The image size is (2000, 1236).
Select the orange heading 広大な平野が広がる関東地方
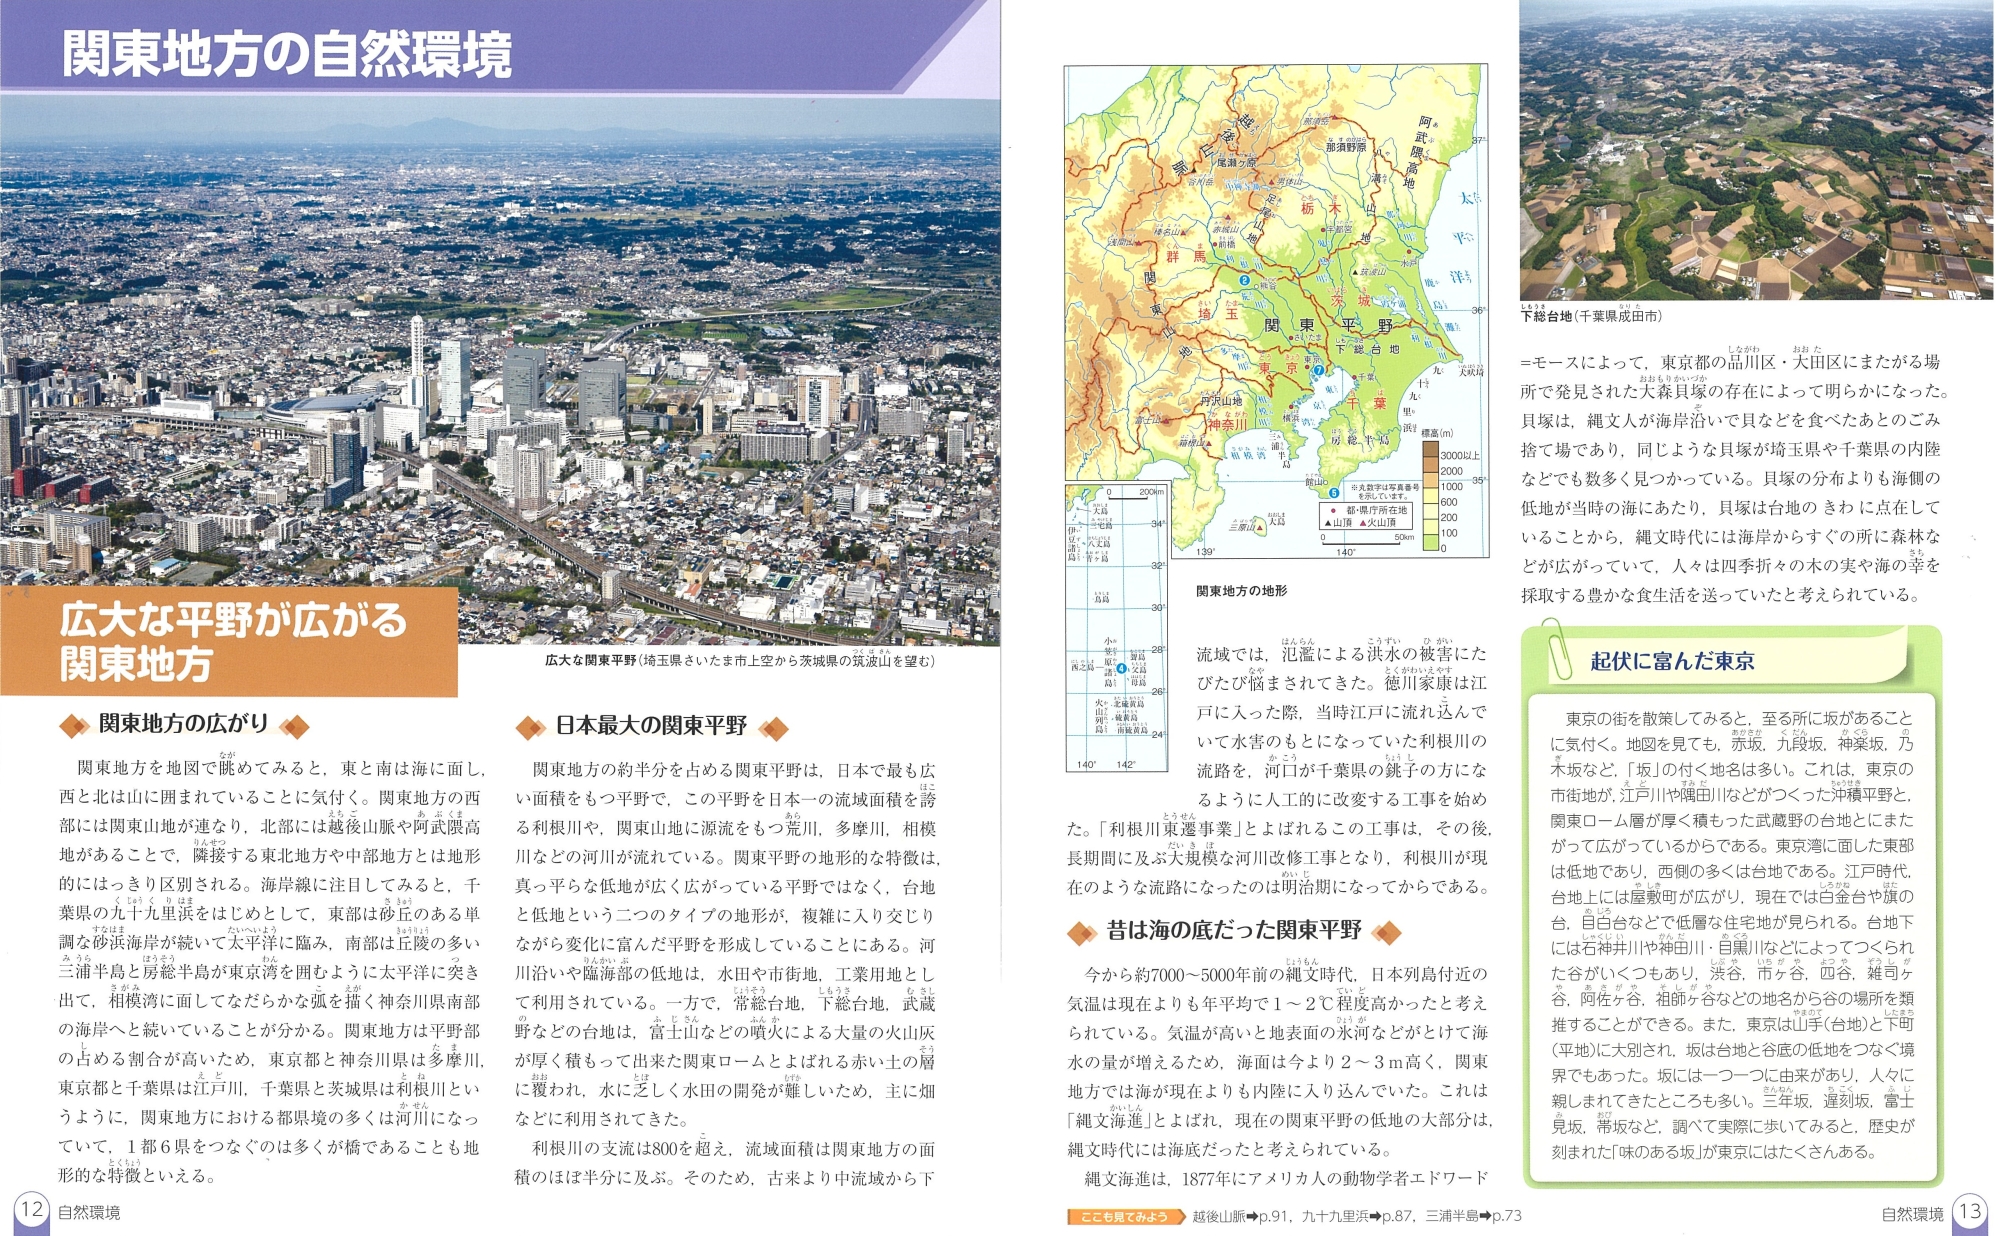(x=232, y=641)
